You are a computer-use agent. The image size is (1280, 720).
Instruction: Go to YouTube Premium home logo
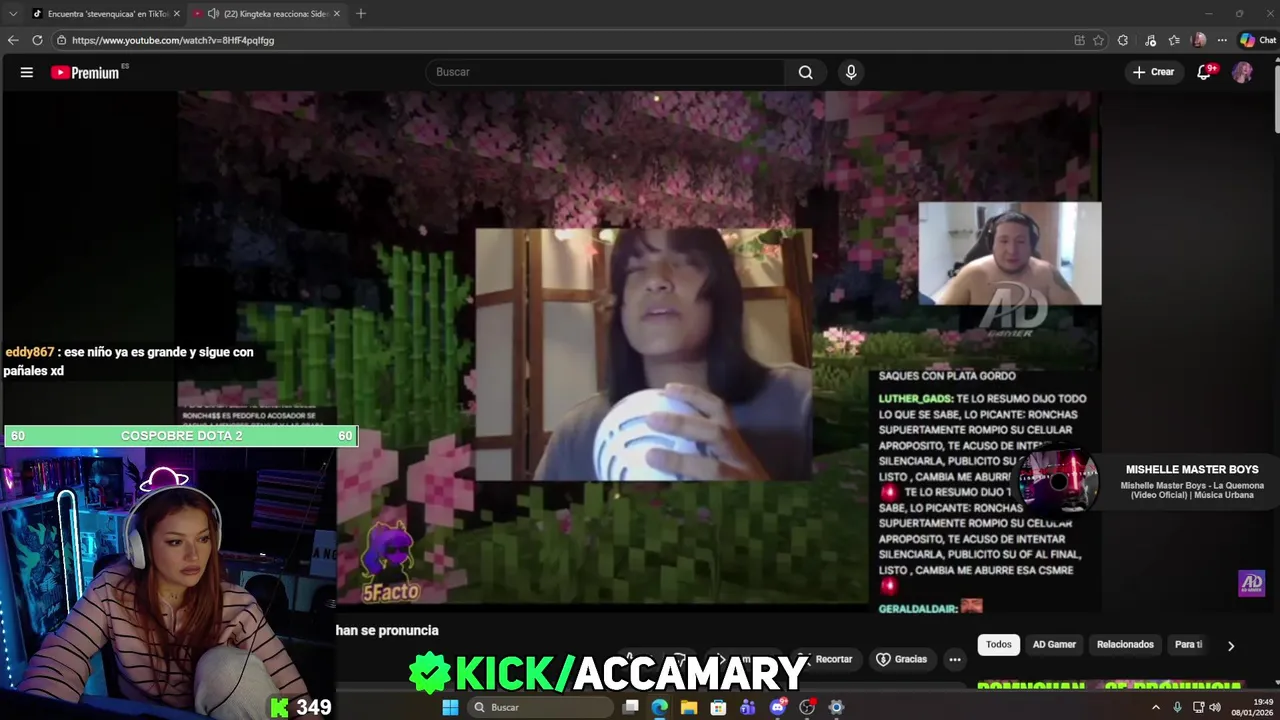[x=85, y=72]
